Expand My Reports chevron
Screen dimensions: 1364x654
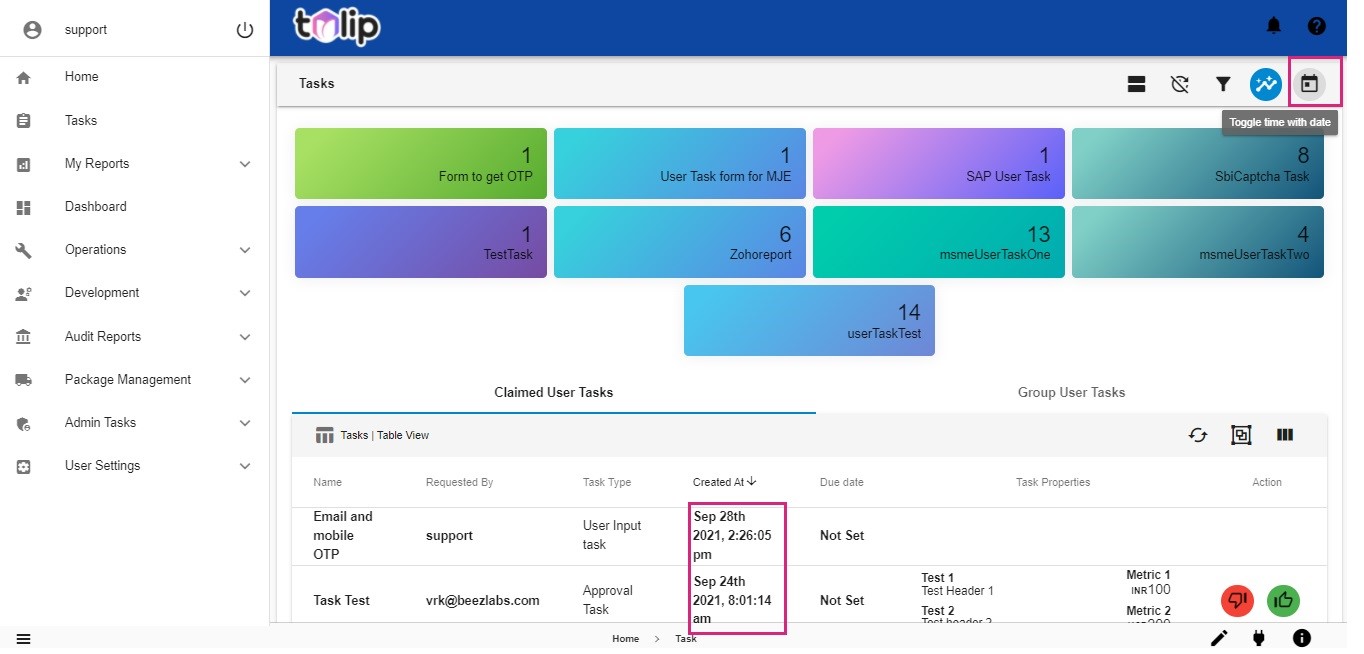coord(245,164)
